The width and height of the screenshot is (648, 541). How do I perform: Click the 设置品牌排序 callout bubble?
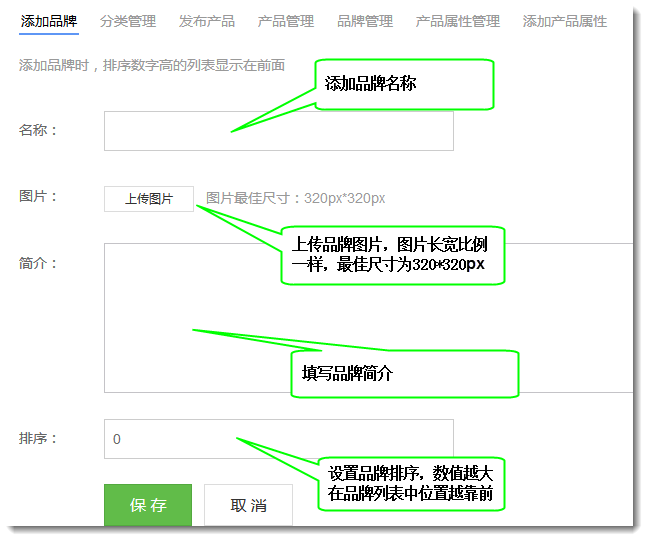411,484
